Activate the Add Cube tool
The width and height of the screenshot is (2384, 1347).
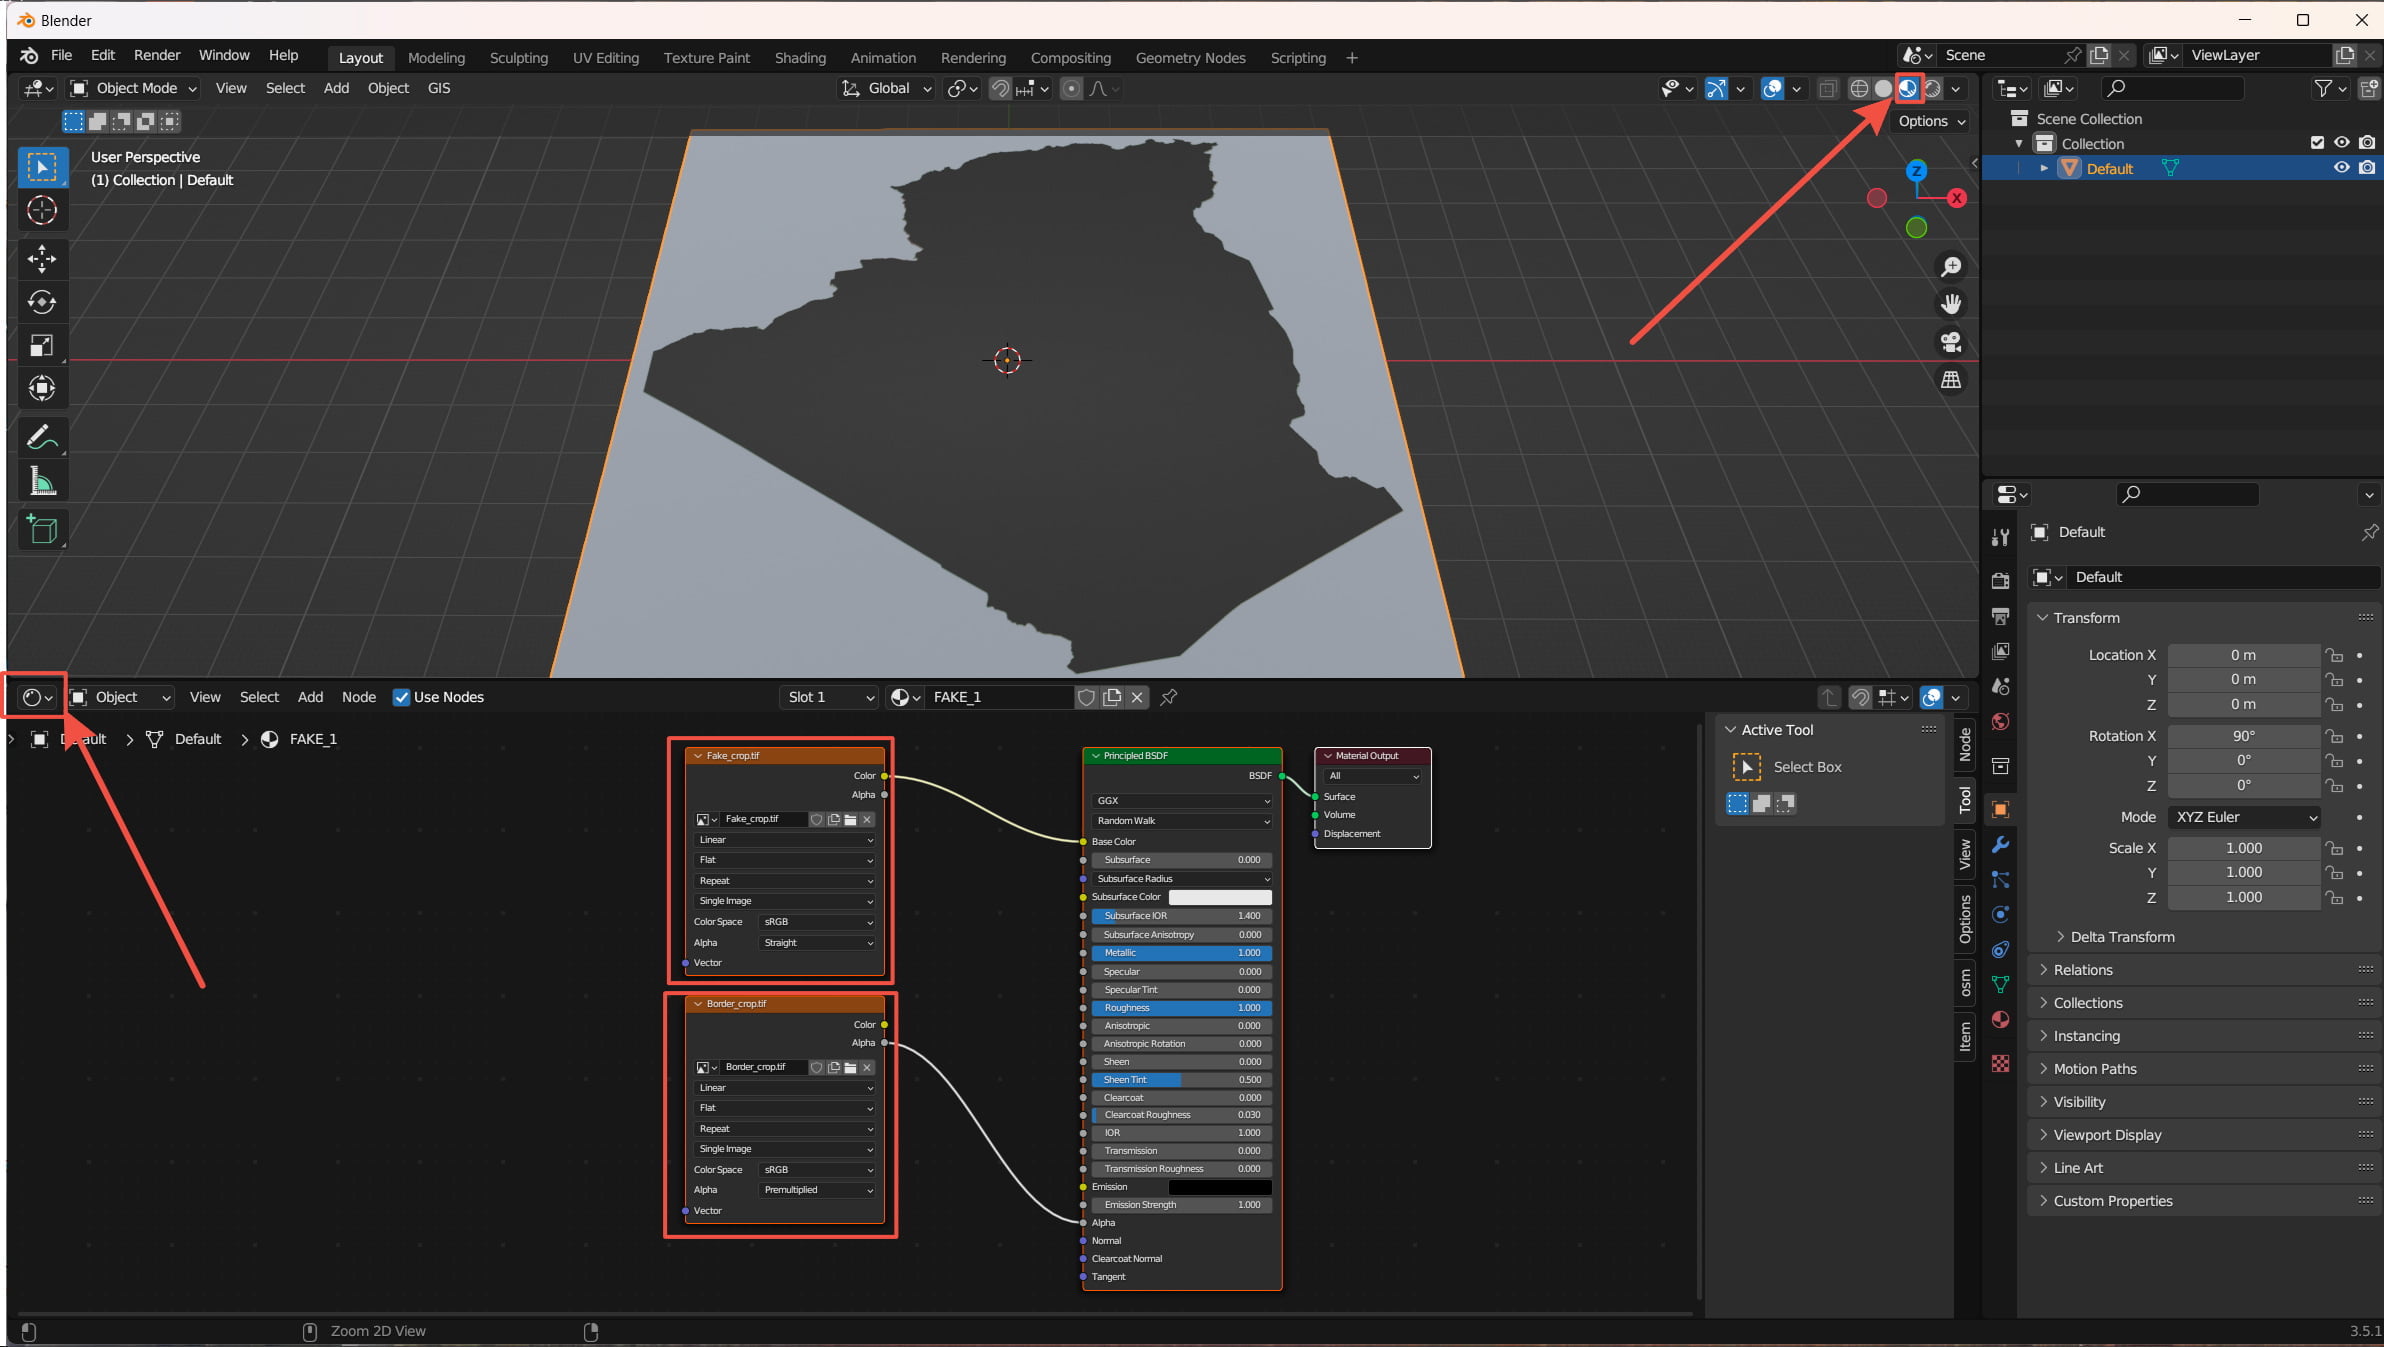(42, 529)
